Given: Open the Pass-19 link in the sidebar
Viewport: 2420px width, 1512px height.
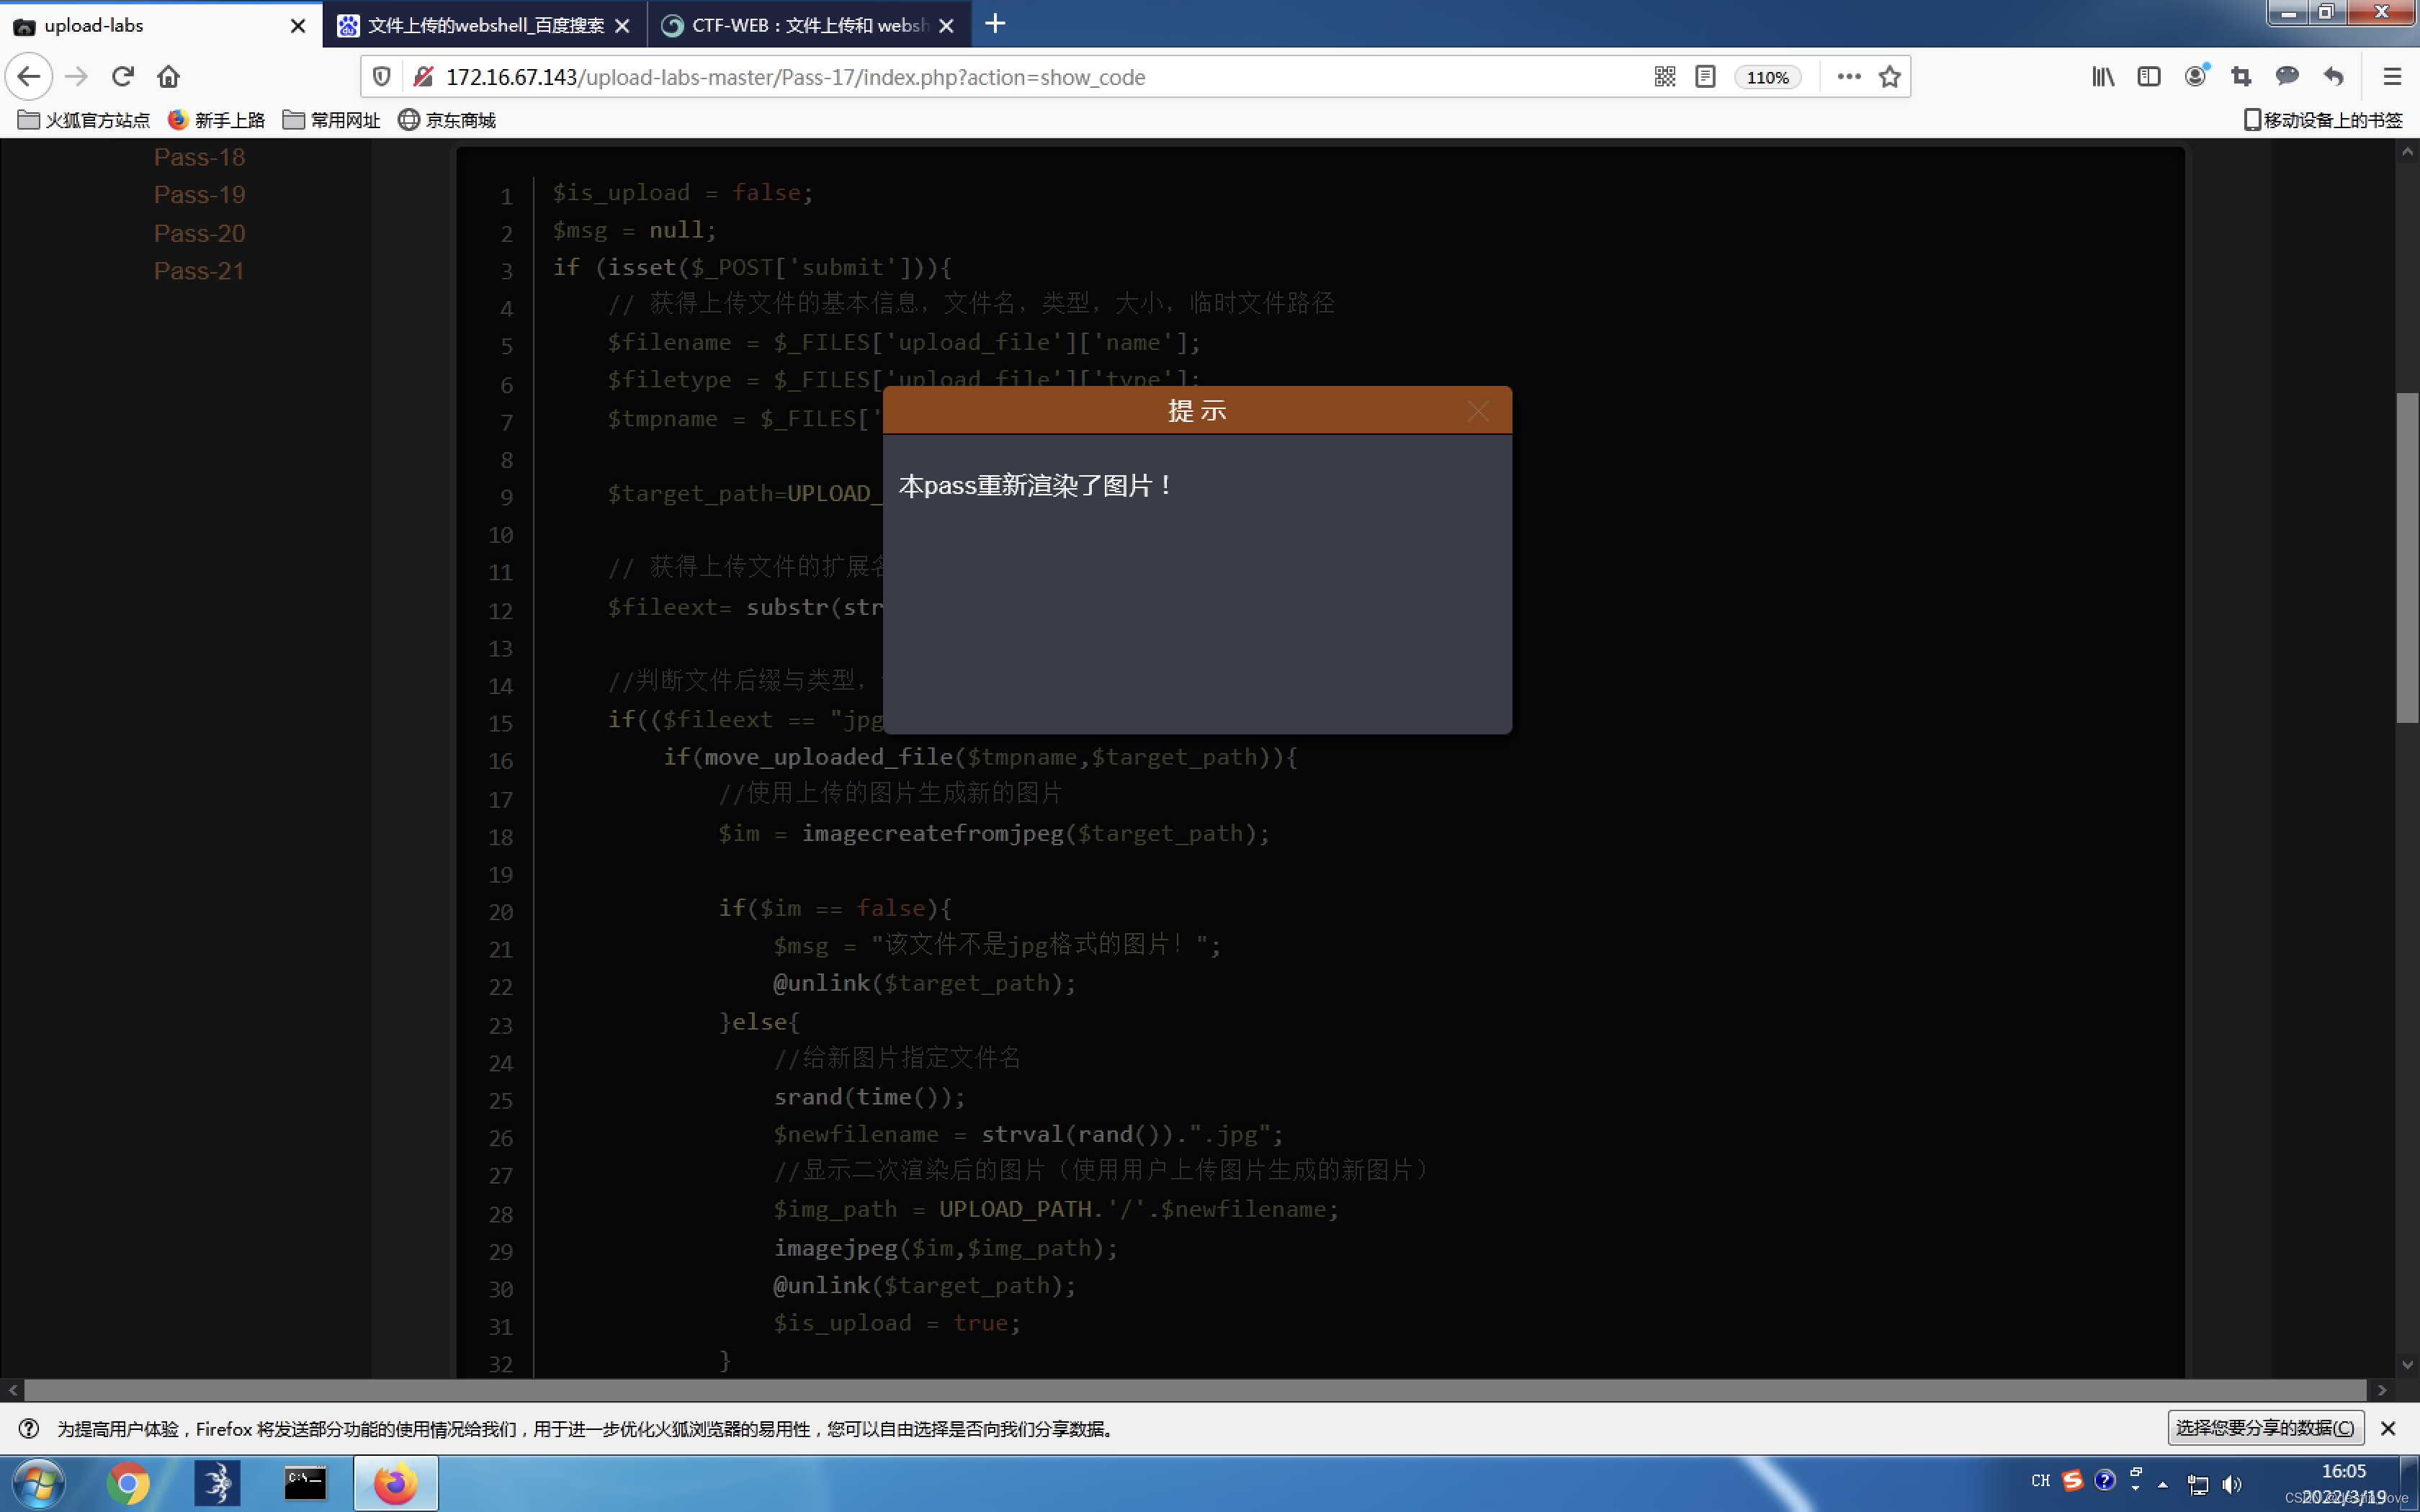Looking at the screenshot, I should pos(199,195).
